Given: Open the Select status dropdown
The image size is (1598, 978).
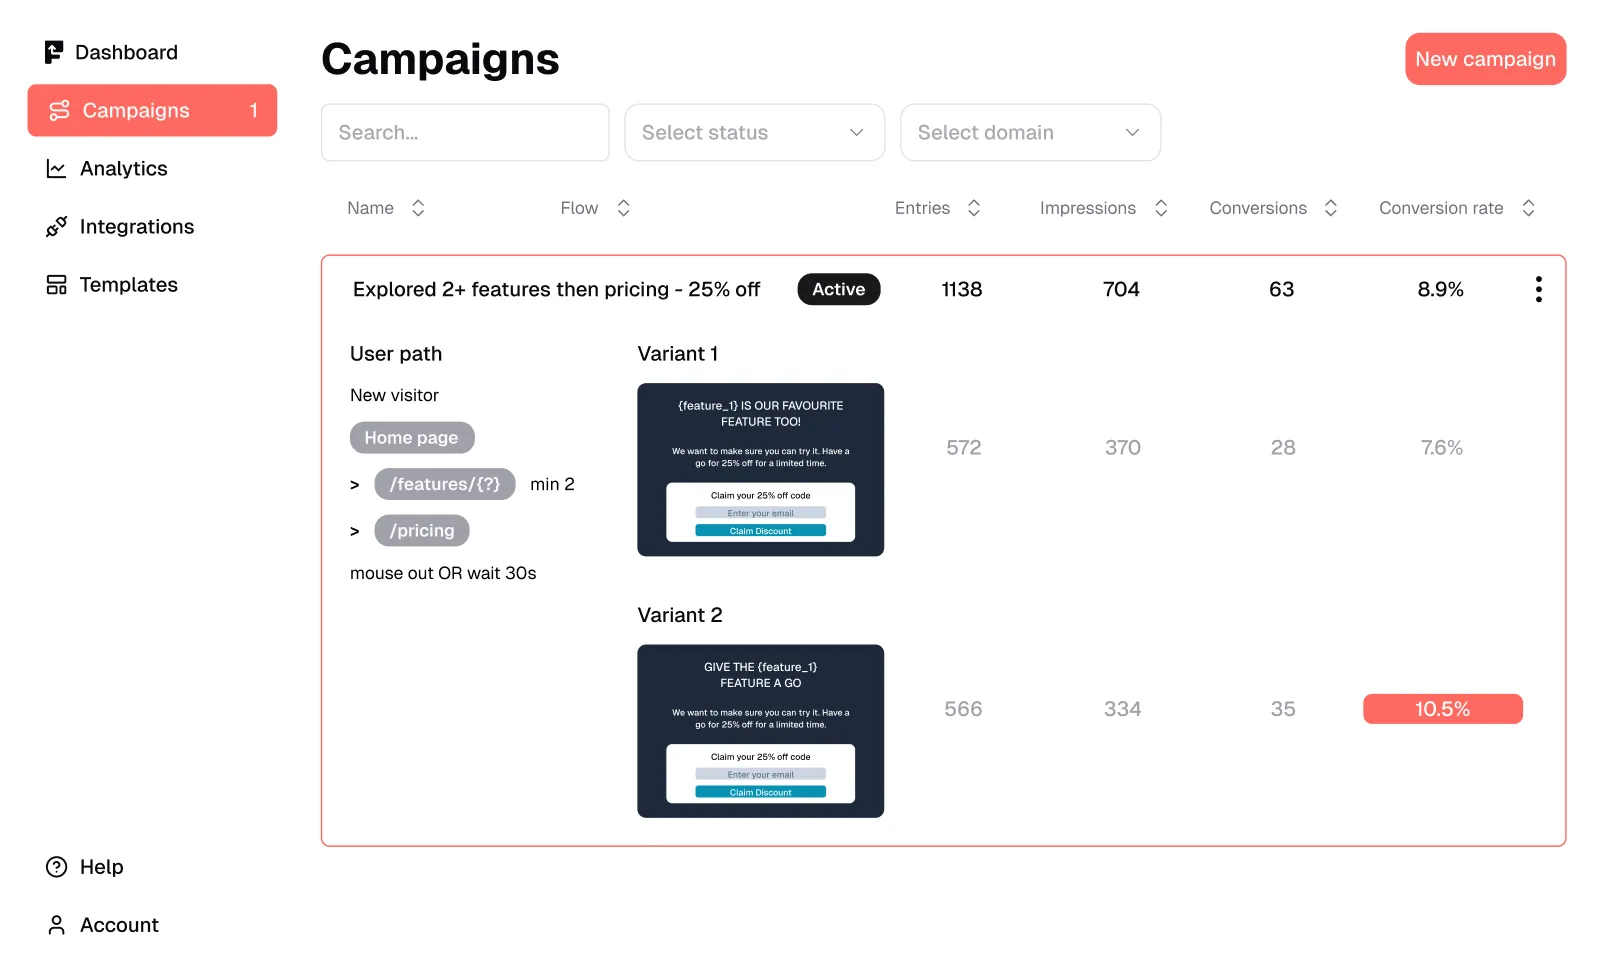Looking at the screenshot, I should [x=754, y=132].
